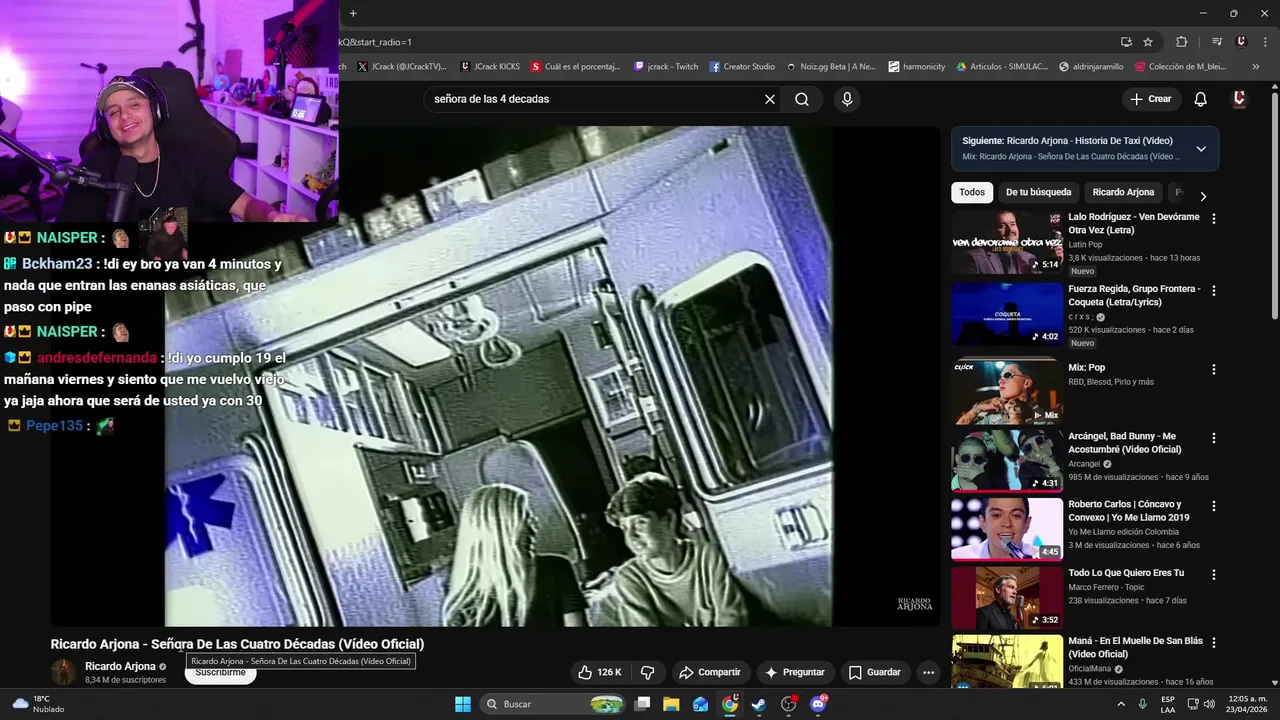Open Arcángel Me Acostumbré video title
The width and height of the screenshot is (1280, 720).
1124,443
